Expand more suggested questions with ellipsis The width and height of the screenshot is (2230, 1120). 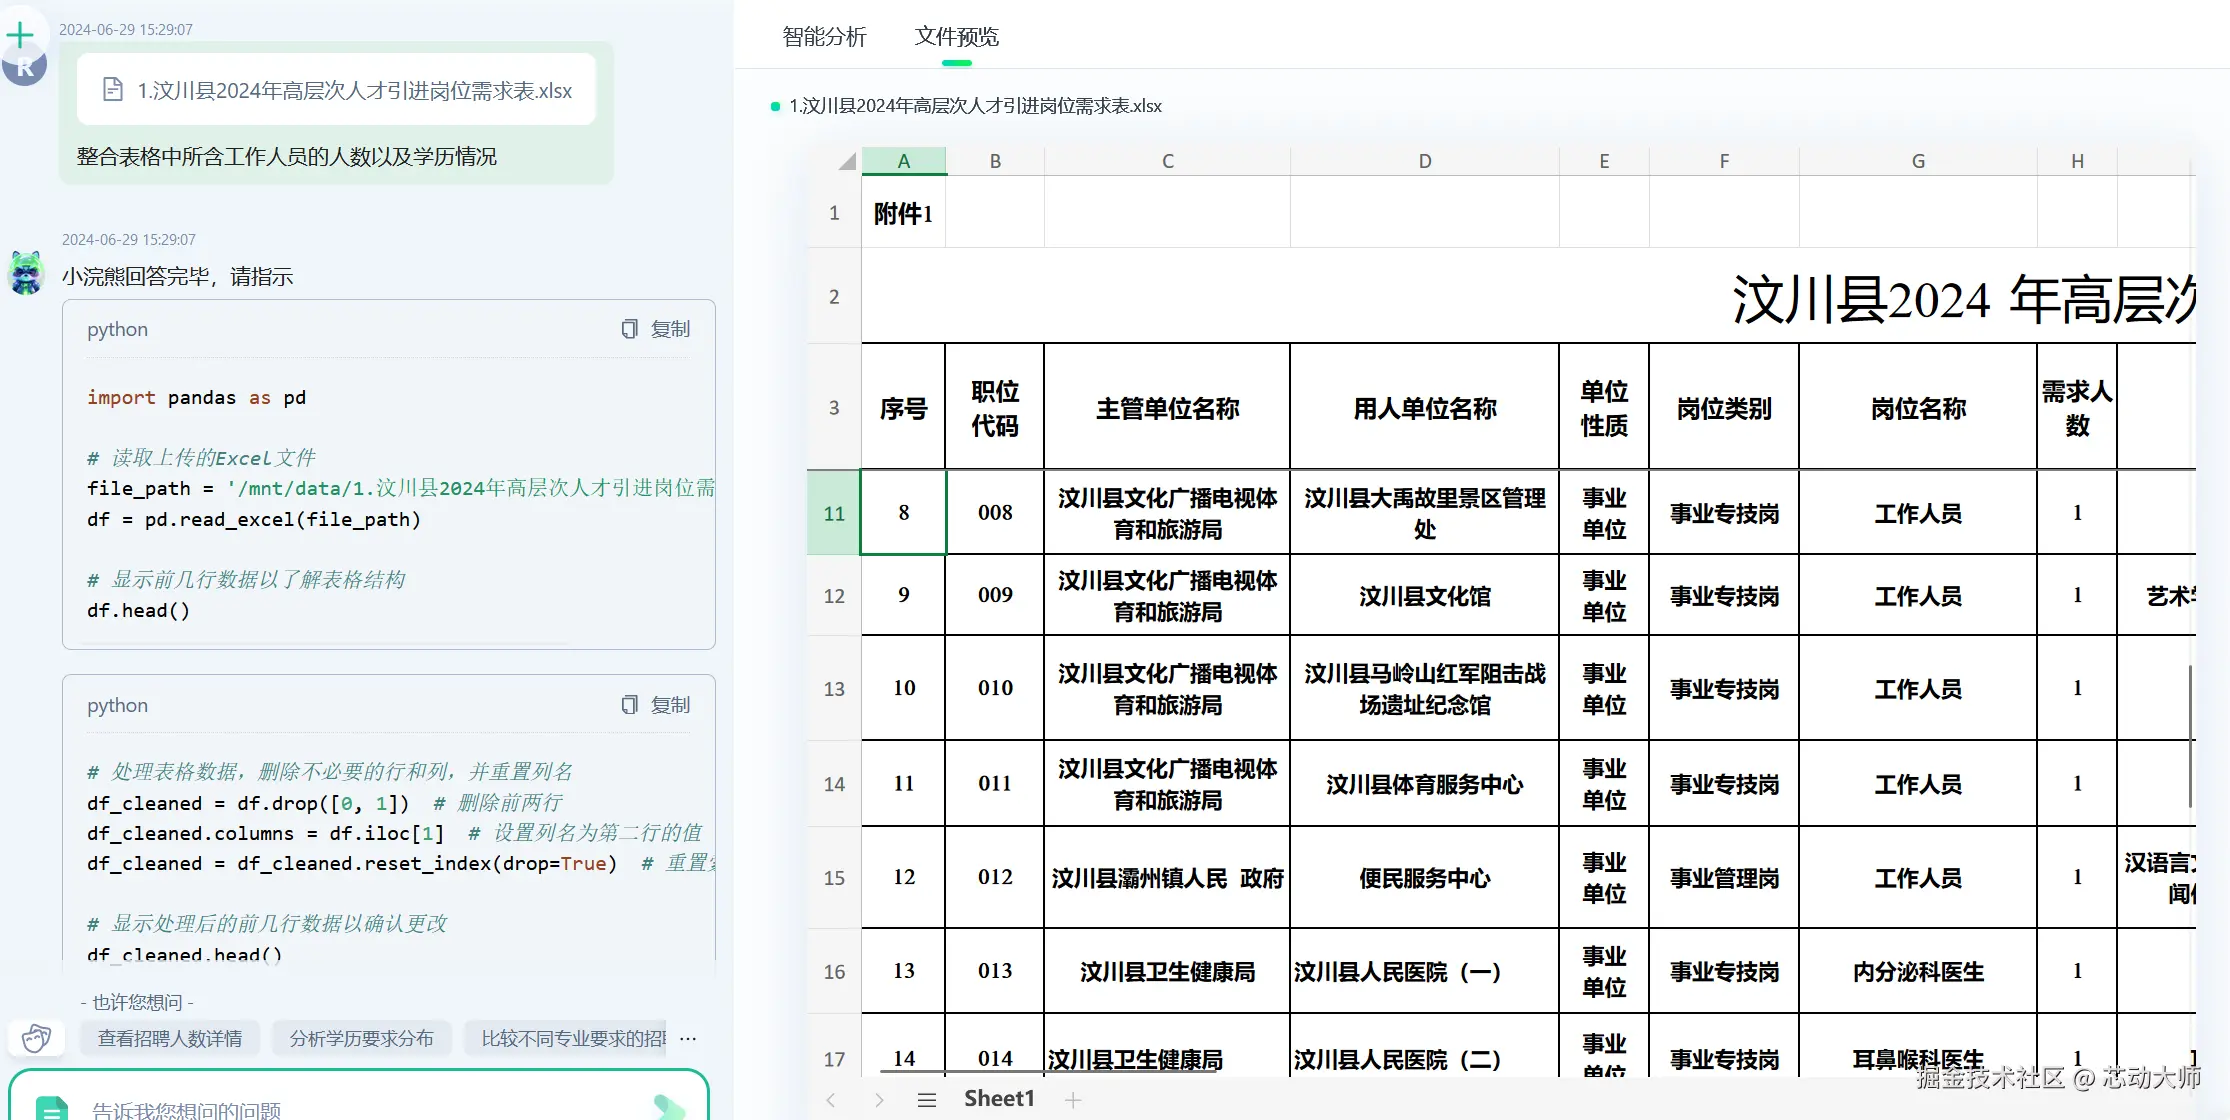(x=688, y=1038)
